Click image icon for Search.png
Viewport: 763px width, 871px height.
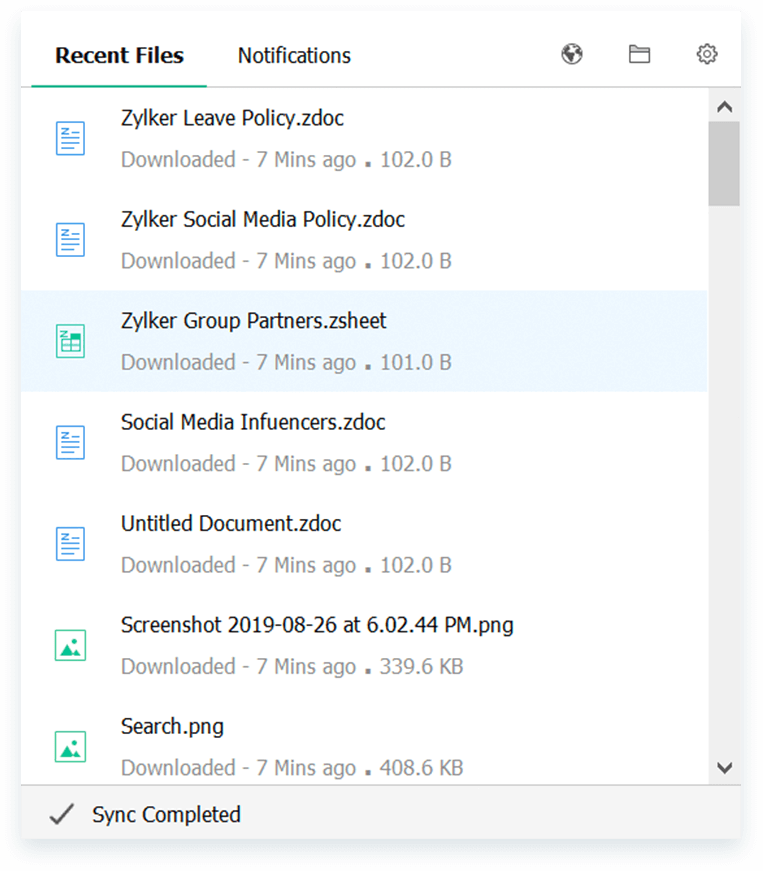click(x=70, y=746)
